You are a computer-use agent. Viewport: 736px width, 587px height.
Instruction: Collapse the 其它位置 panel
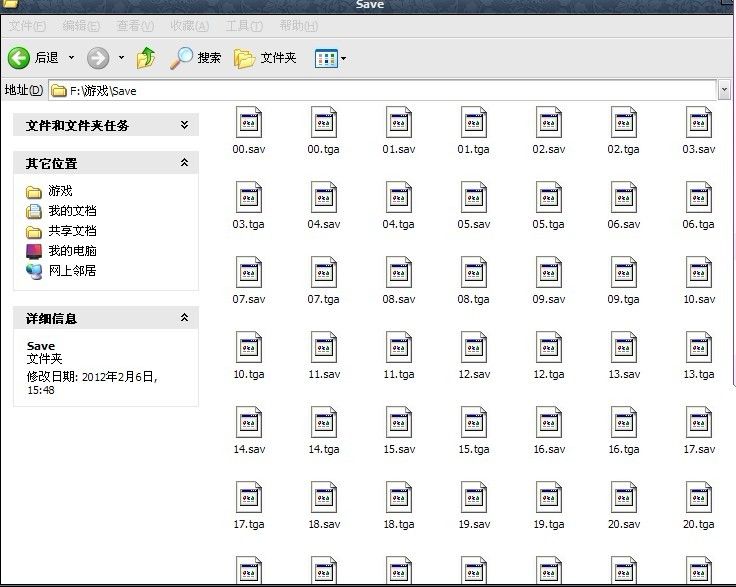point(184,163)
